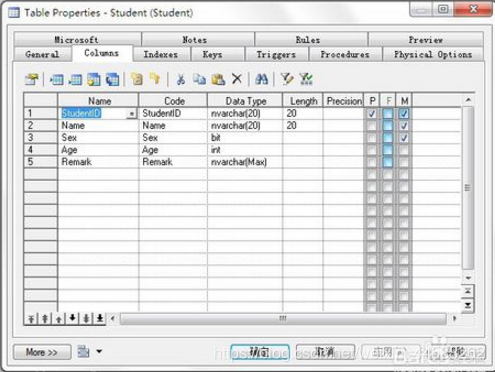Move row to bottom arrow button
Screen dimensions: 495x372
[100, 319]
